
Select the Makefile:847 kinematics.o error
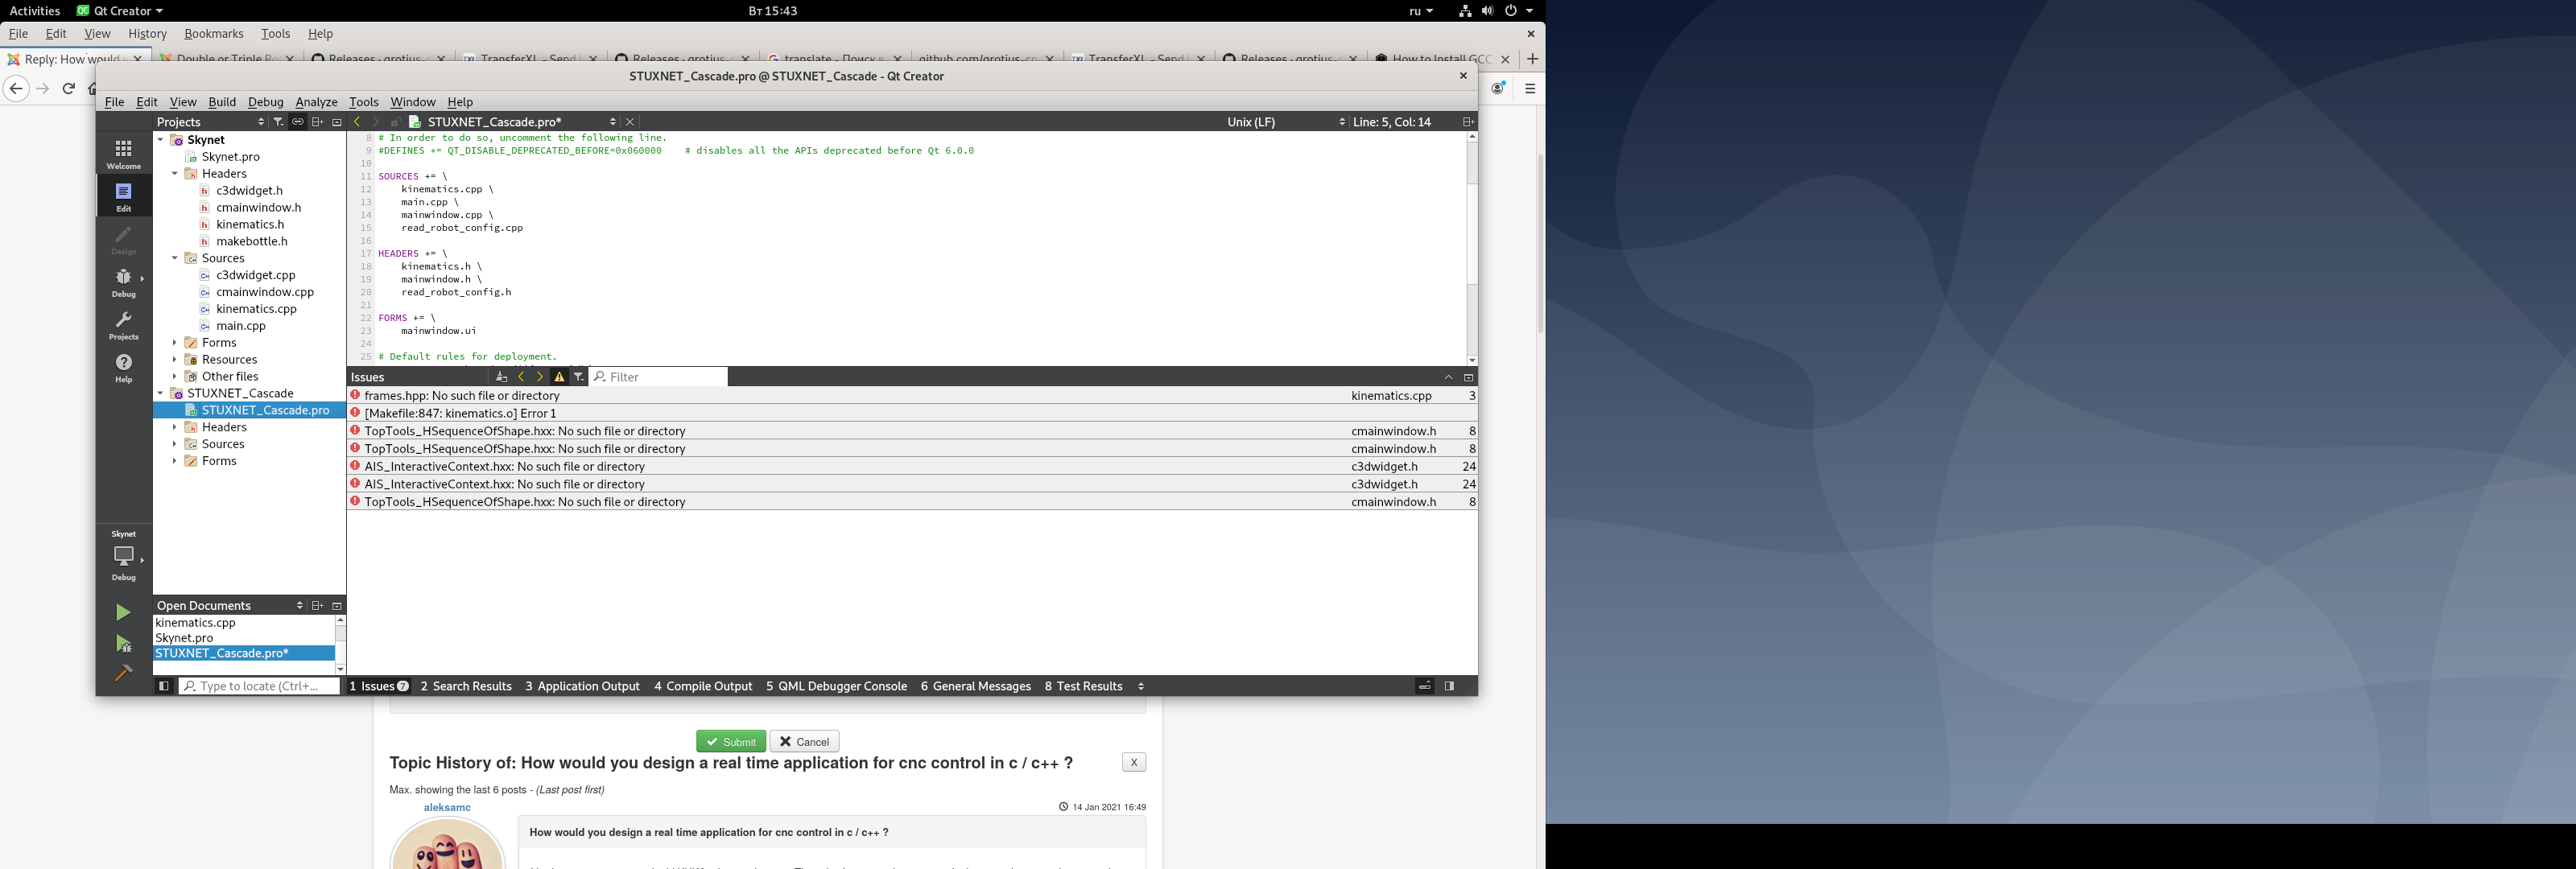click(912, 413)
